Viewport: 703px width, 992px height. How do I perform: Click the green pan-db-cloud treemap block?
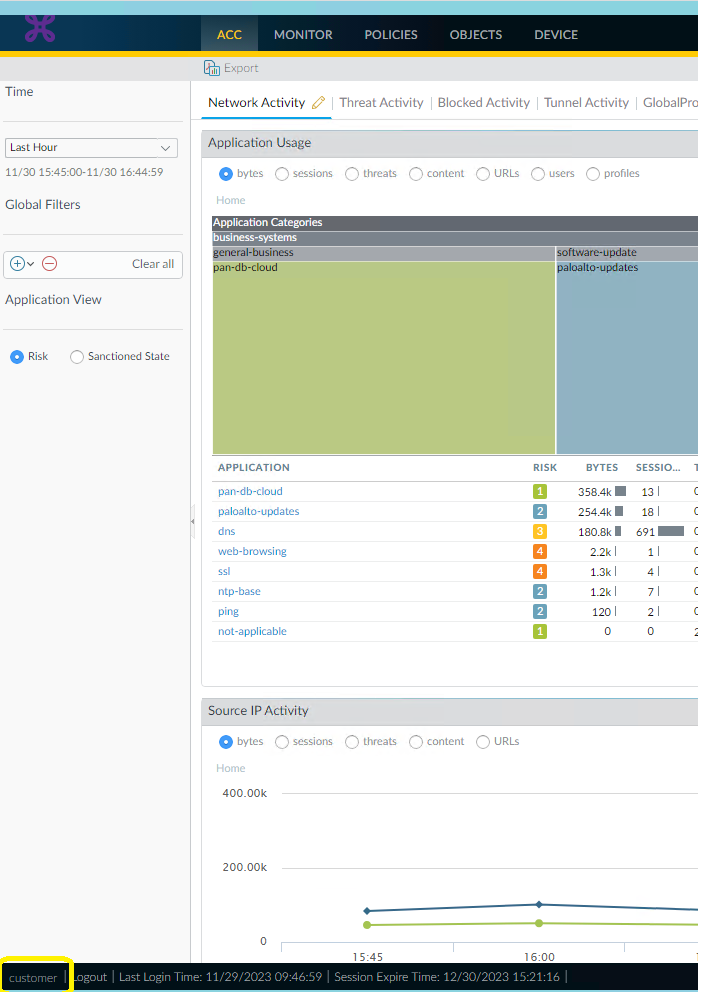[384, 360]
